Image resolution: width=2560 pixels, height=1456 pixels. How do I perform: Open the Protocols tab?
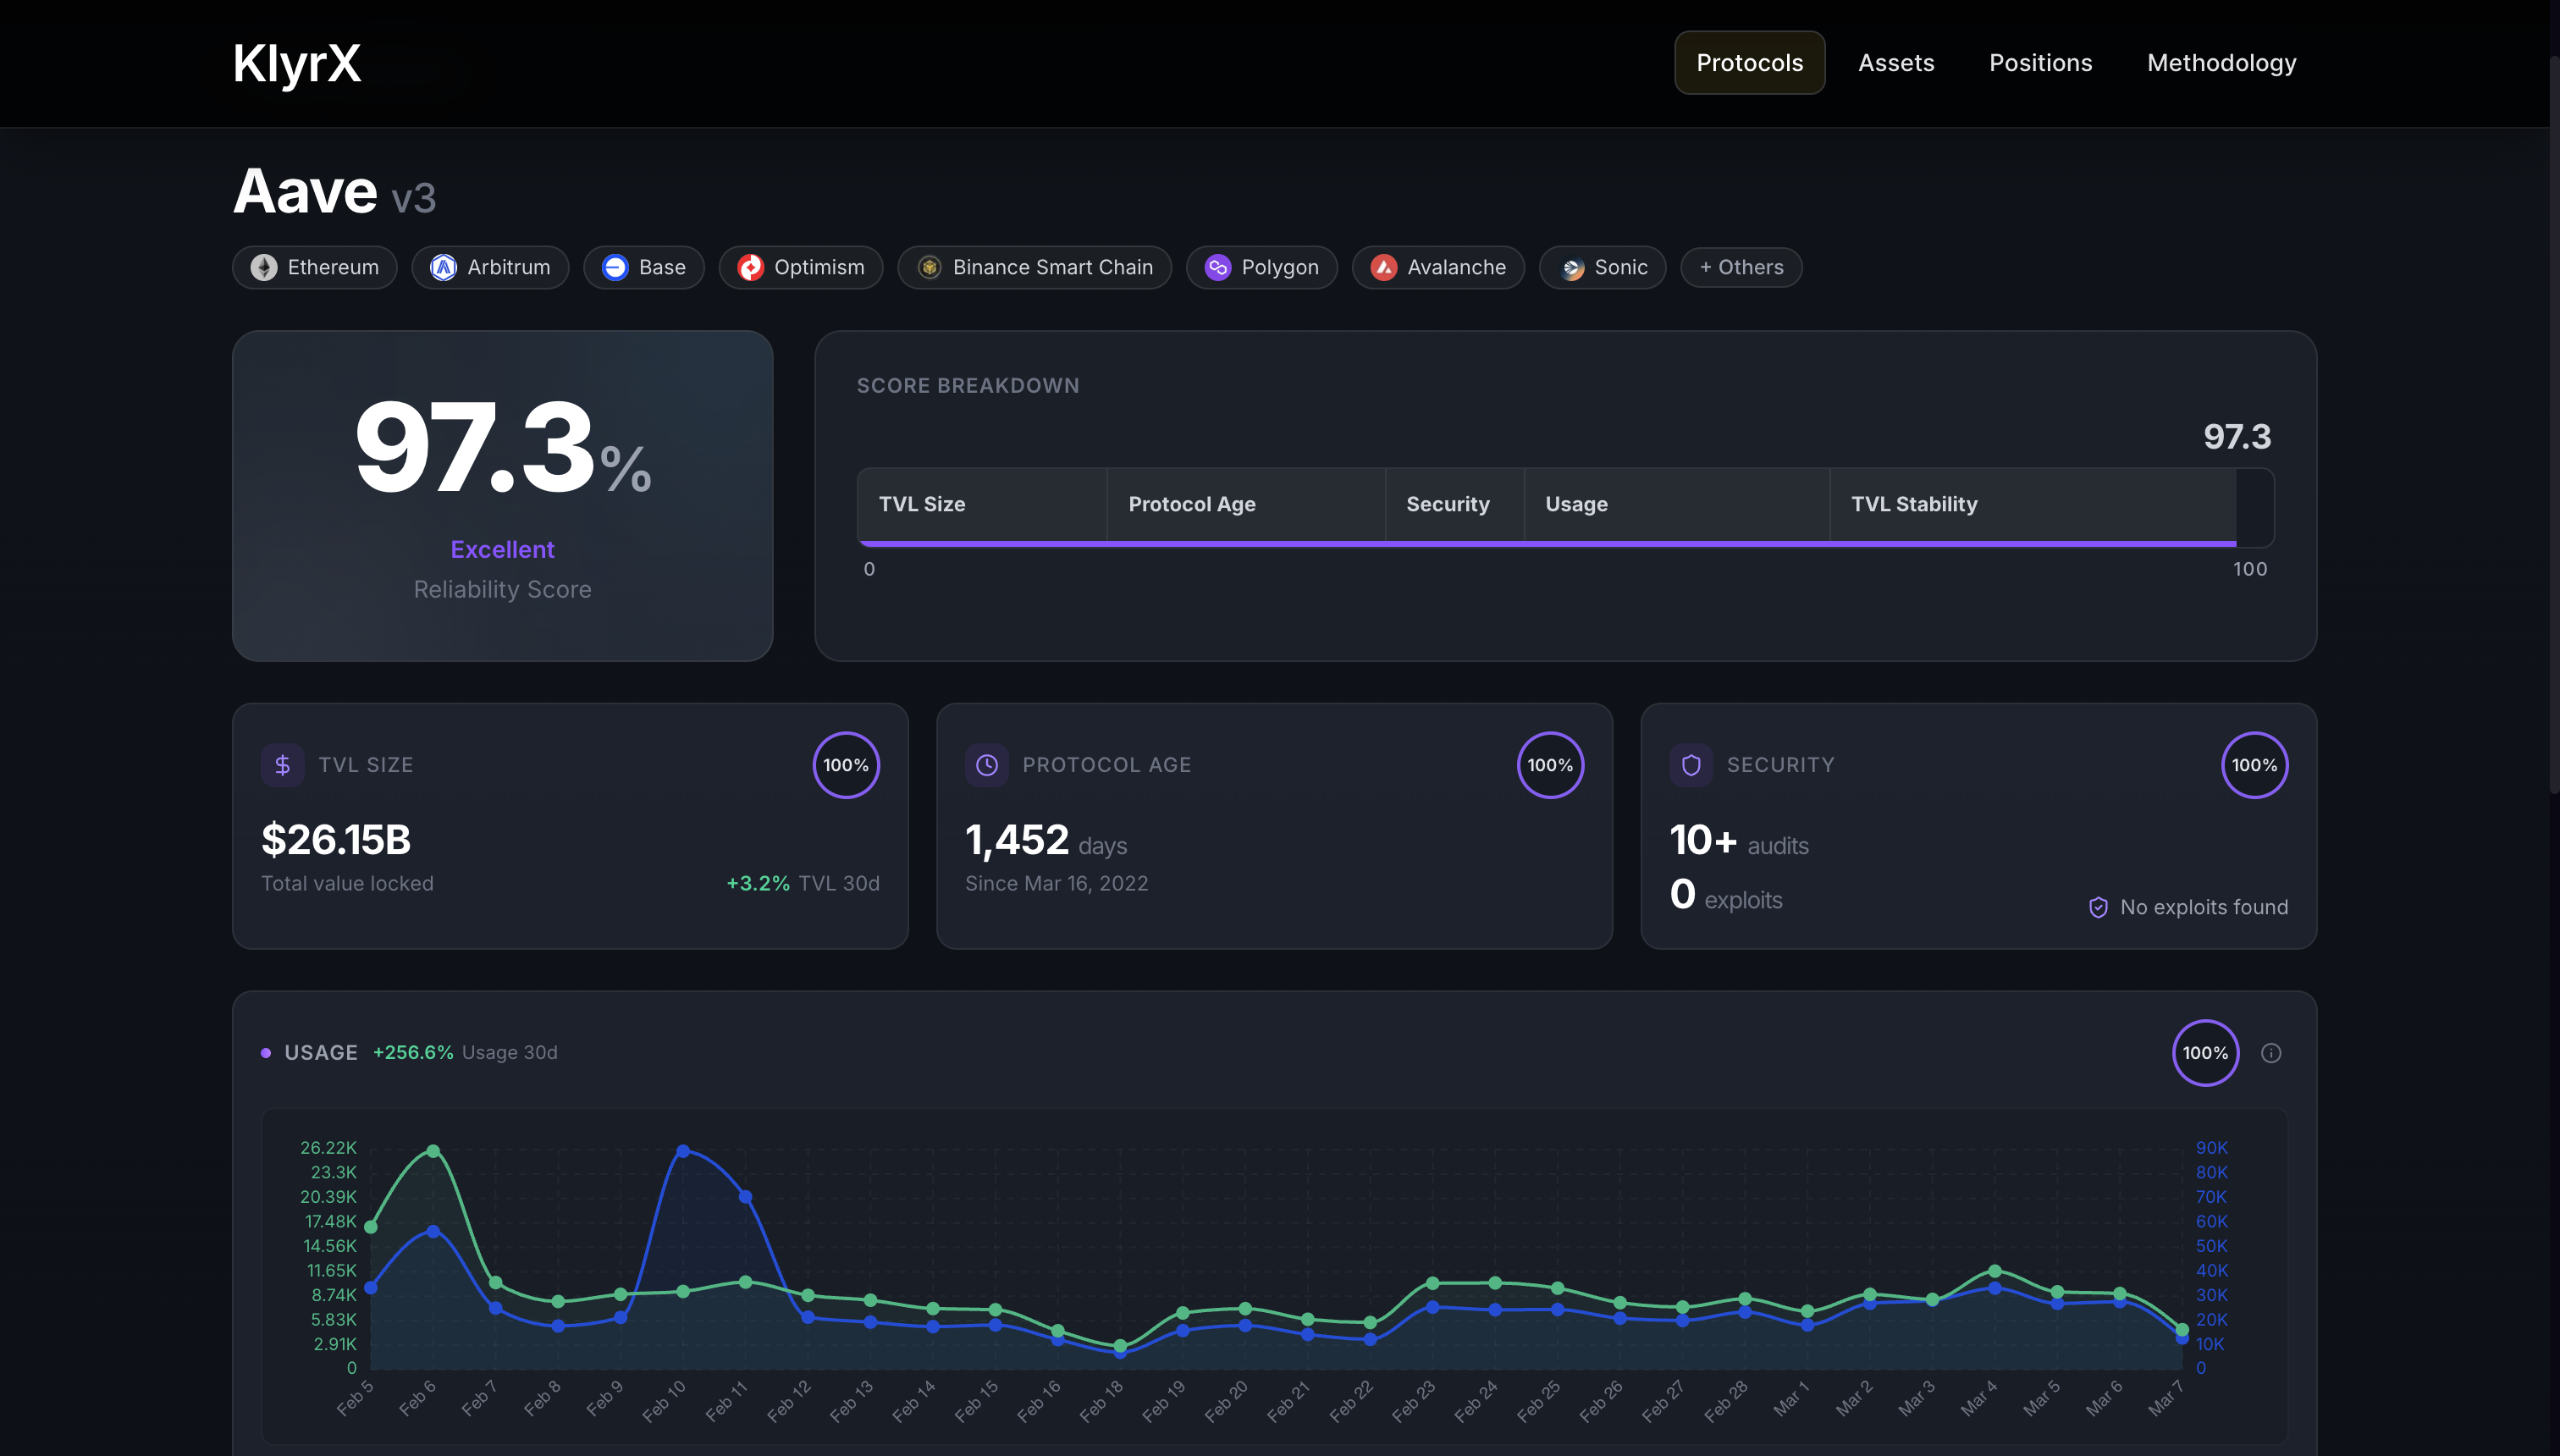click(x=1749, y=63)
